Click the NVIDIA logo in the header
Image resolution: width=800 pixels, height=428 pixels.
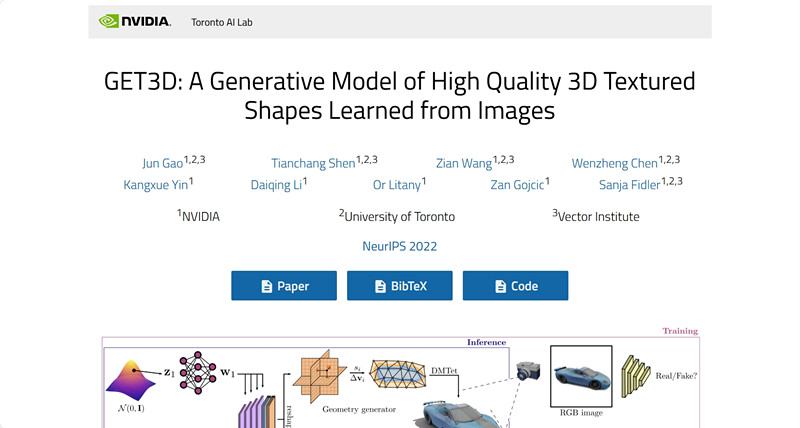coord(135,21)
